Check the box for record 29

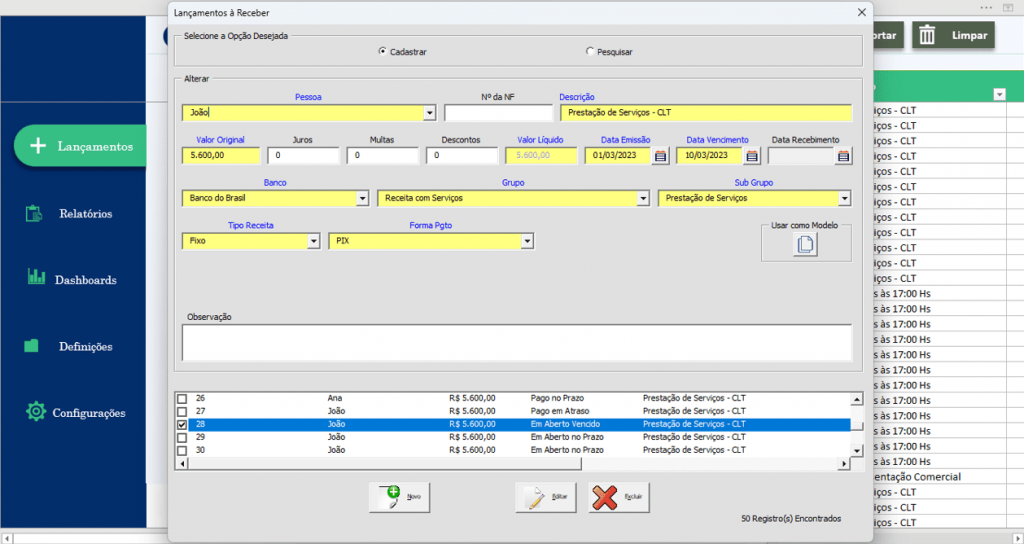[182, 438]
